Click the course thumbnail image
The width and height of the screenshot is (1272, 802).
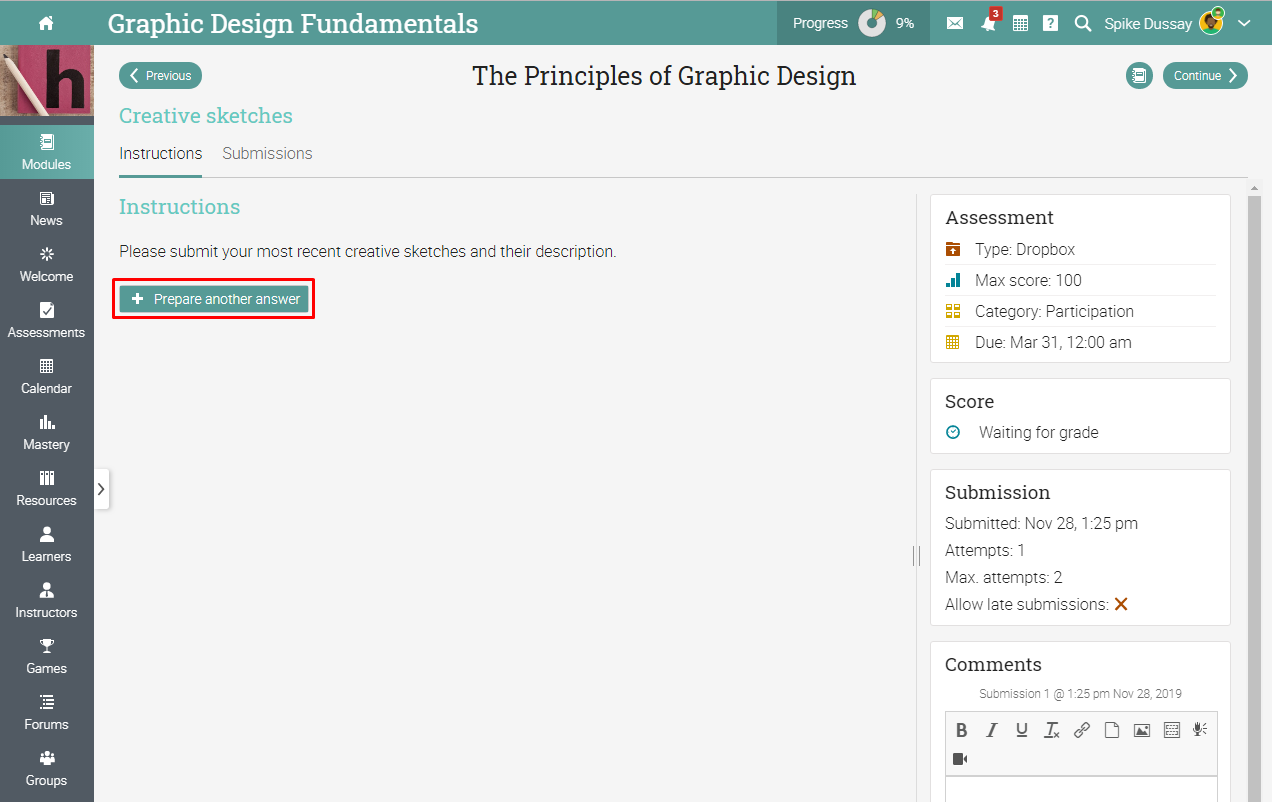pos(47,80)
